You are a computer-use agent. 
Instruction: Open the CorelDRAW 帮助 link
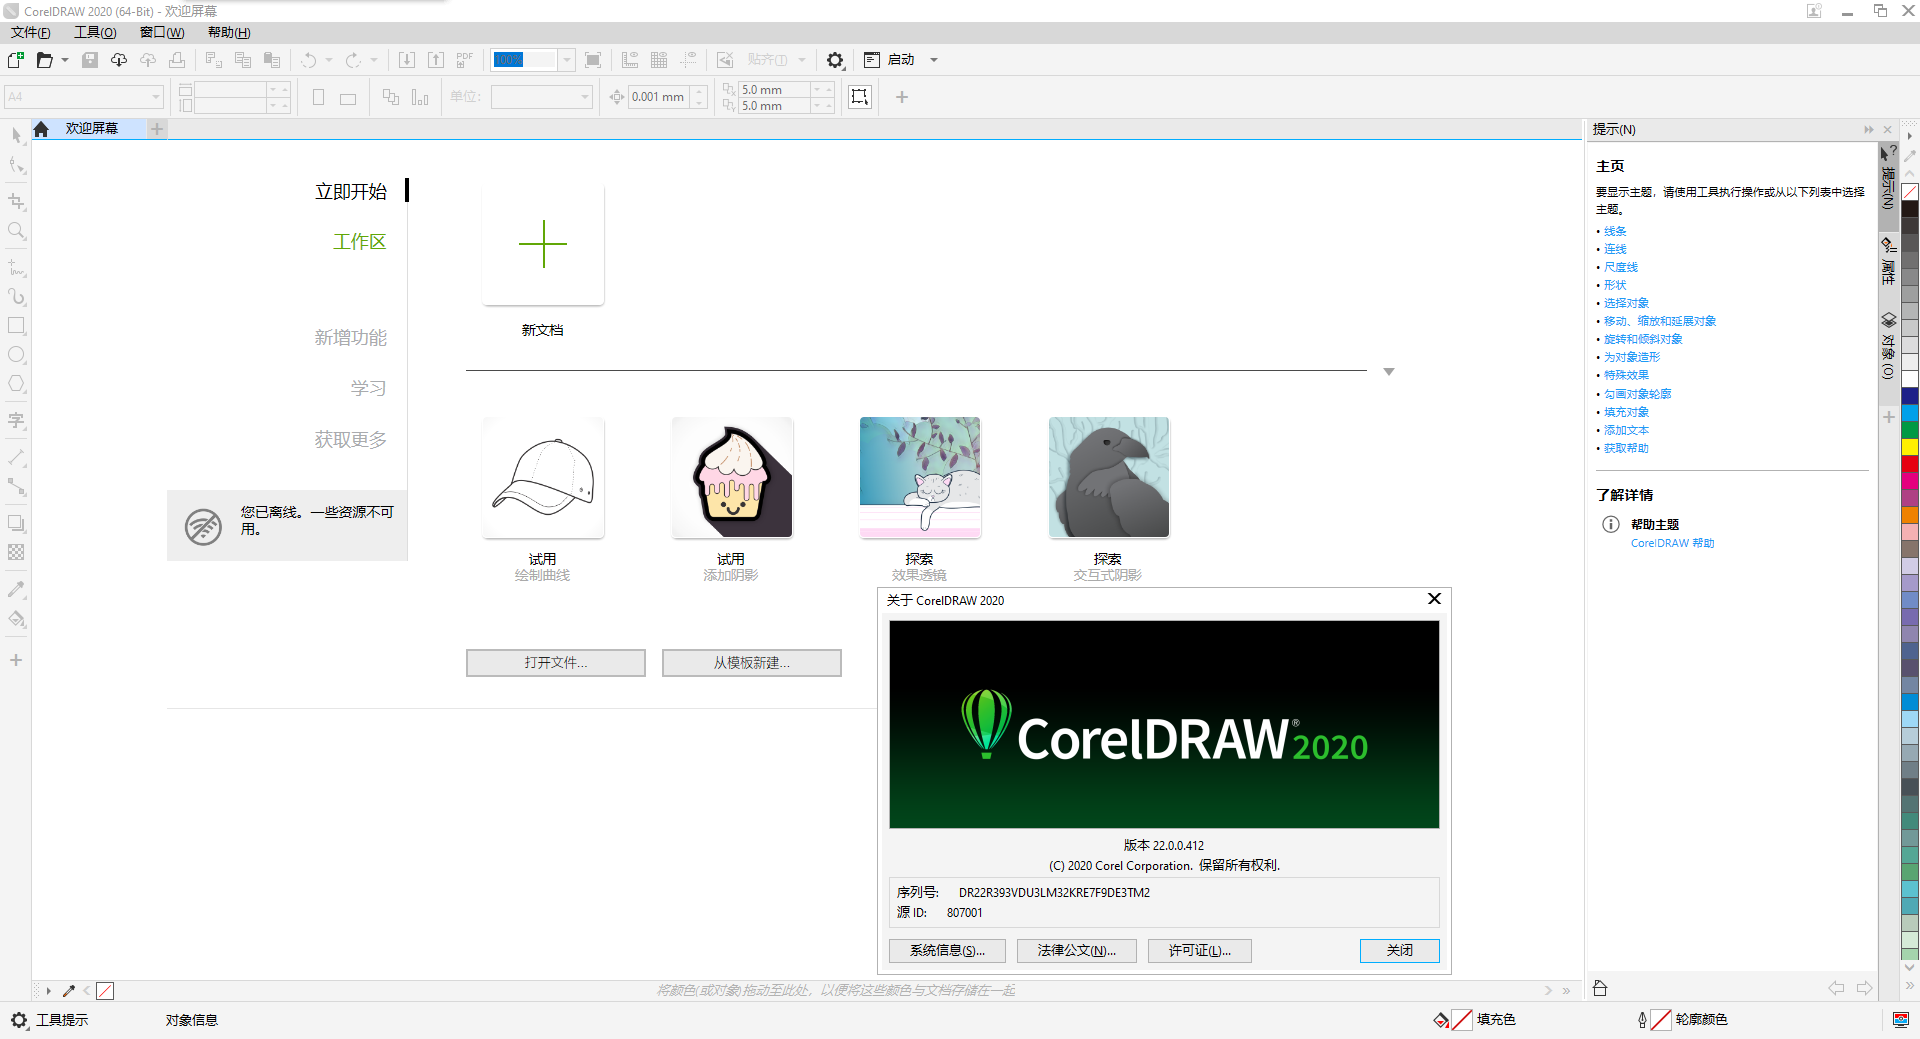click(x=1672, y=544)
